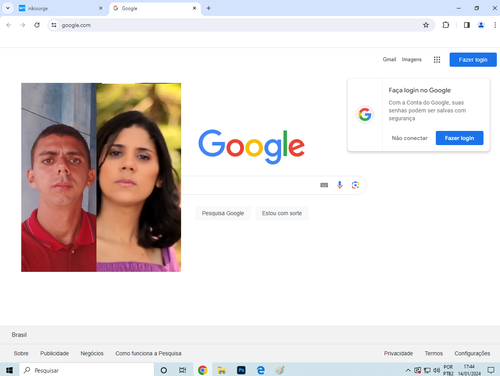Open Internet Explorer from the taskbar

tap(261, 370)
